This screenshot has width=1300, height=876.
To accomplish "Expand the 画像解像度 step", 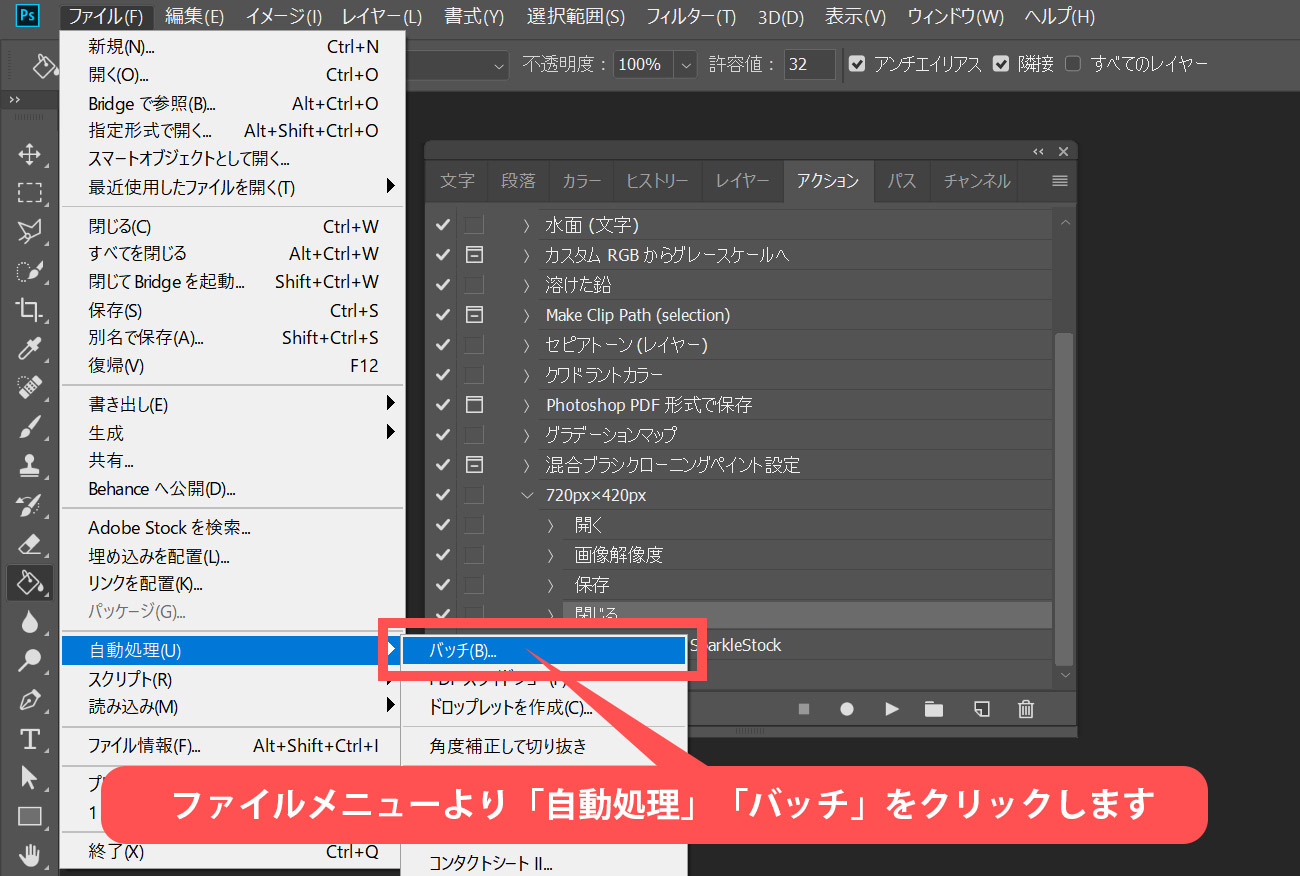I will click(550, 555).
